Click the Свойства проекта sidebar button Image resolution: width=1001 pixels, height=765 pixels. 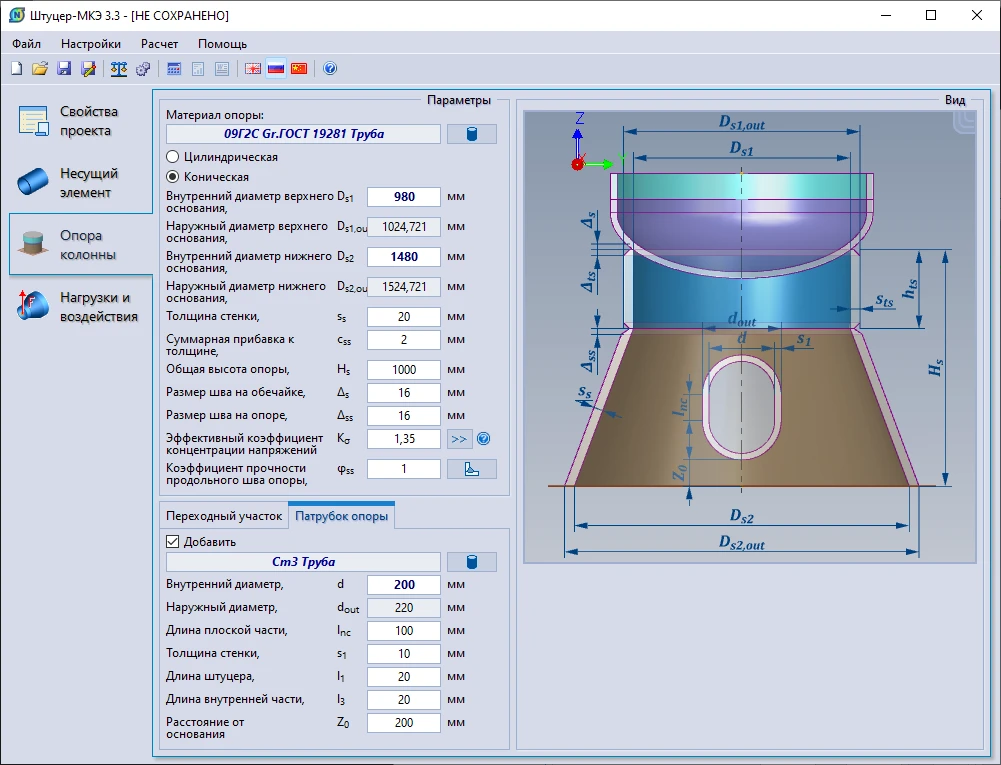pyautogui.click(x=80, y=121)
